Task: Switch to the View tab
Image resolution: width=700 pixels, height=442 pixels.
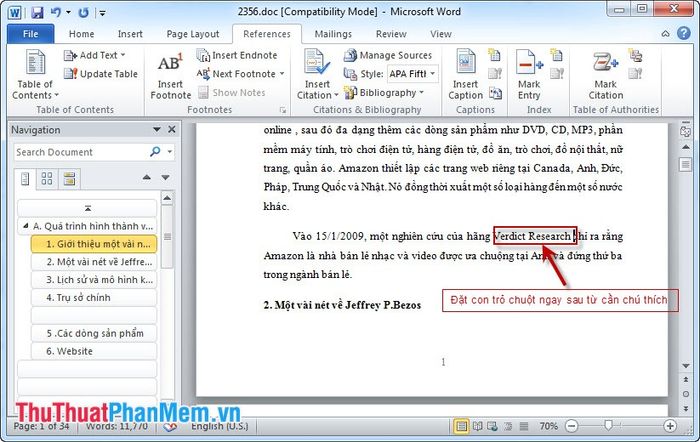Action: pyautogui.click(x=441, y=34)
